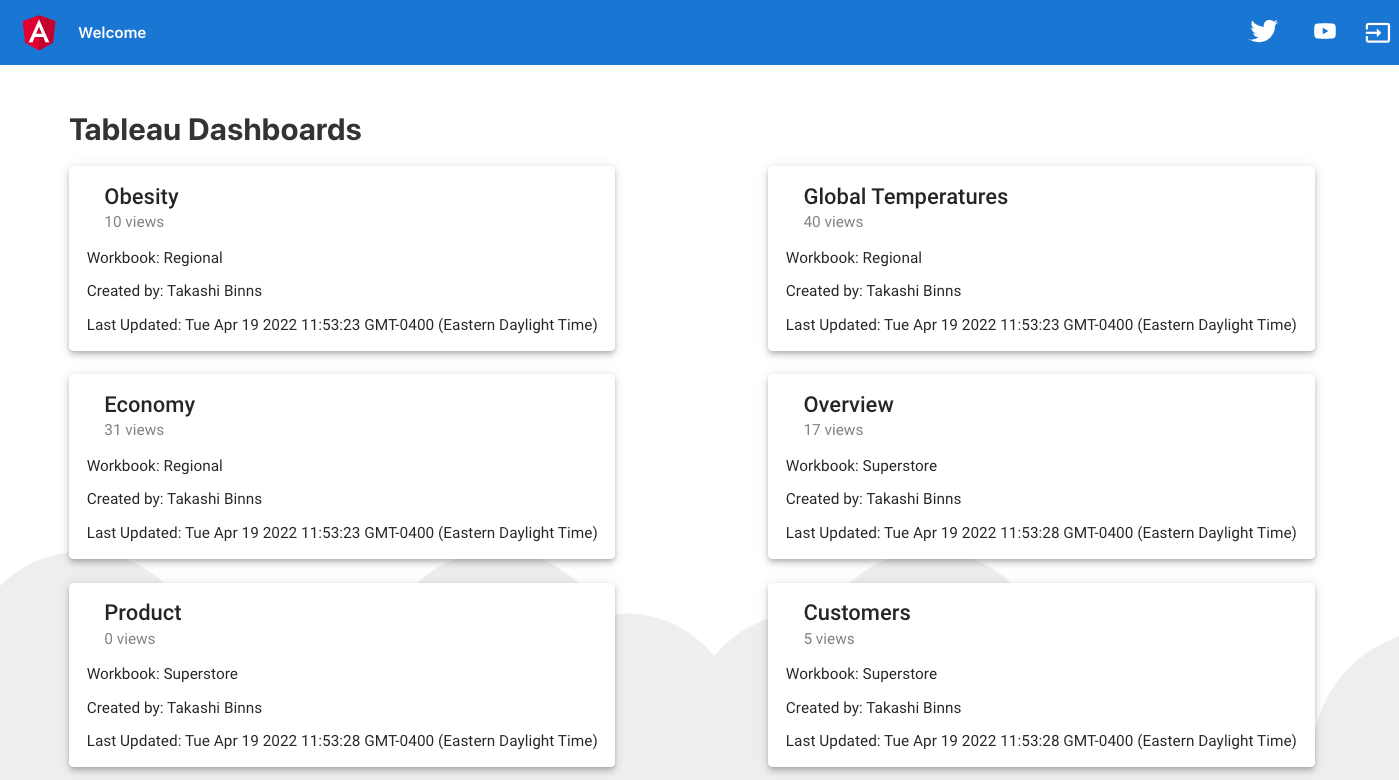The width and height of the screenshot is (1399, 780).
Task: Click the 0 views label under Product
Action: [x=130, y=639]
